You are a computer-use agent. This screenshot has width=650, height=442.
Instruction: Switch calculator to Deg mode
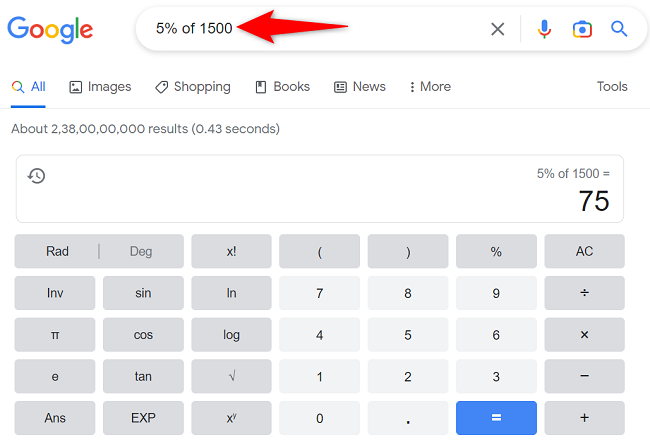tap(141, 251)
